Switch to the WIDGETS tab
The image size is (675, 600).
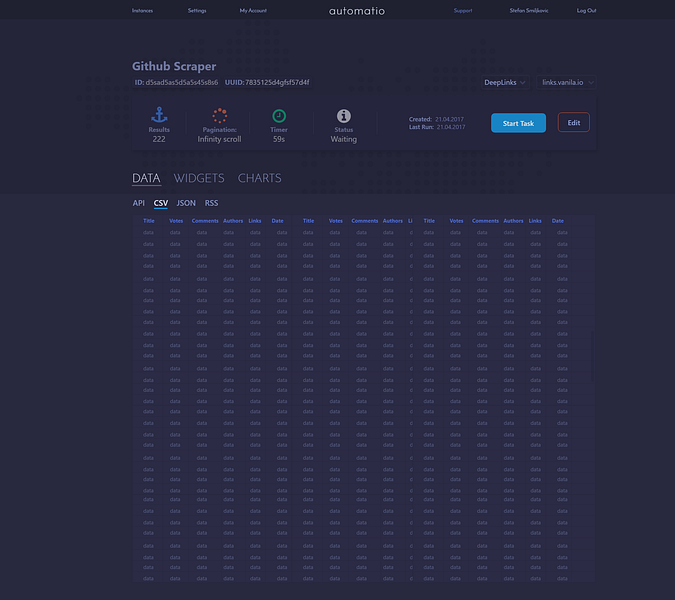(x=199, y=178)
